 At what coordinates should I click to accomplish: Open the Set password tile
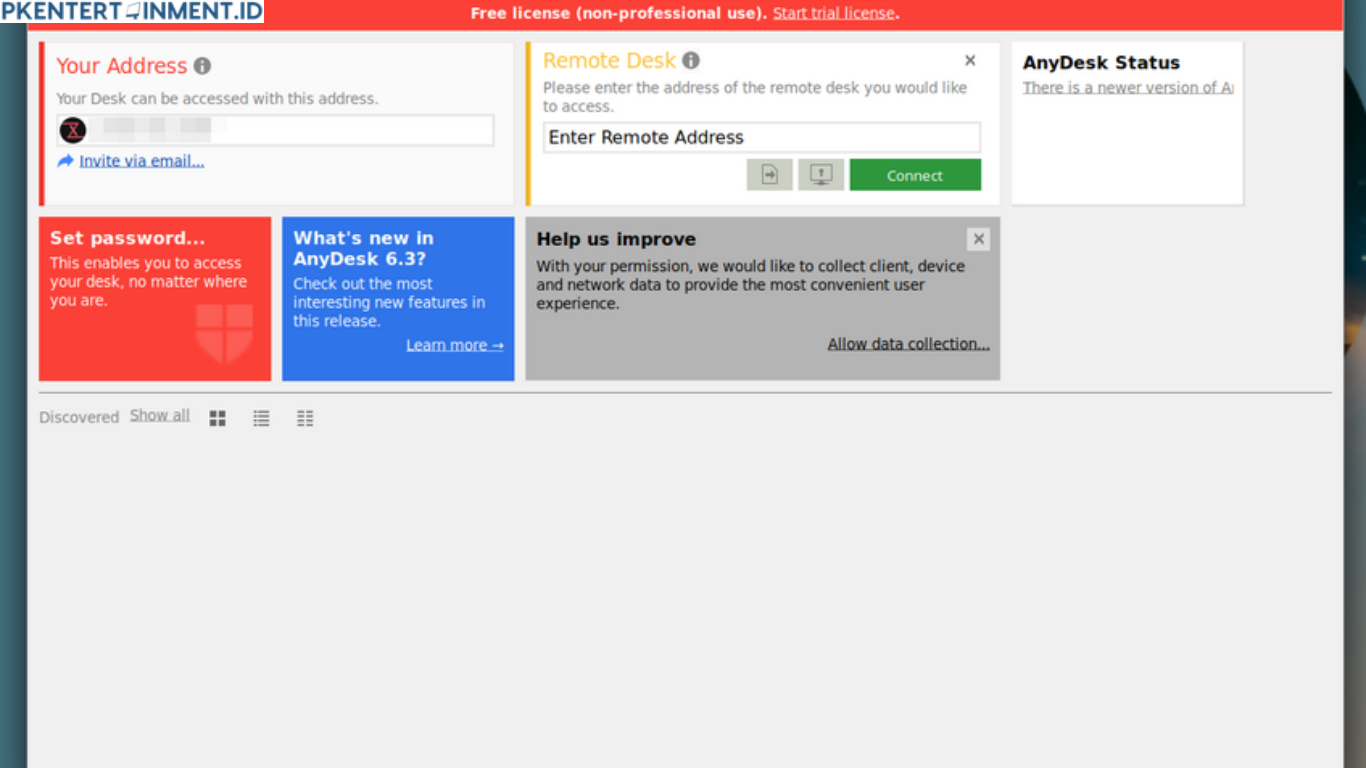[155, 299]
